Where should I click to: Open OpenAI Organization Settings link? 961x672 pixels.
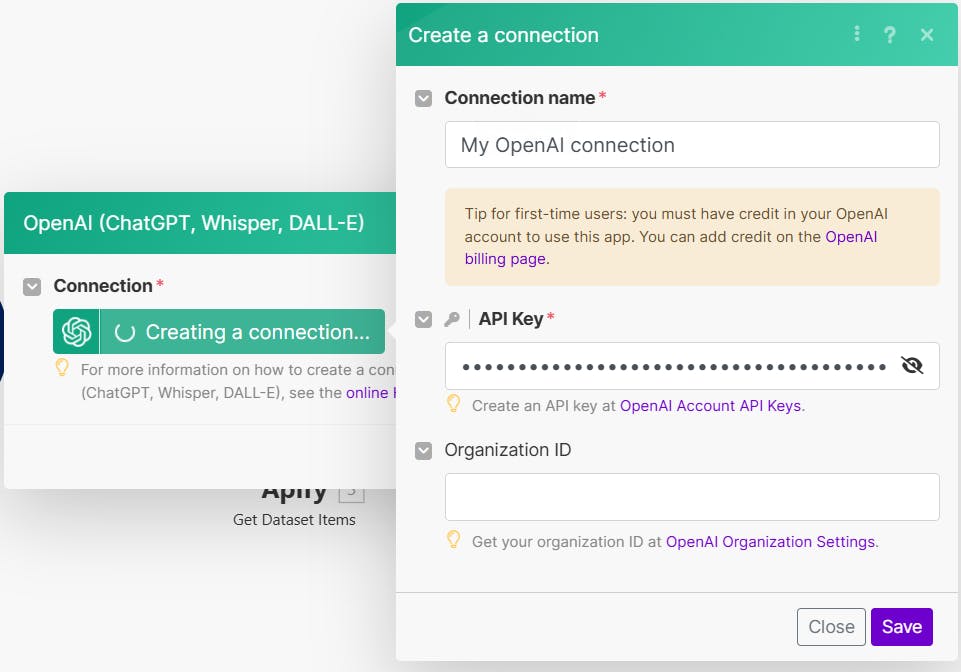pos(770,542)
